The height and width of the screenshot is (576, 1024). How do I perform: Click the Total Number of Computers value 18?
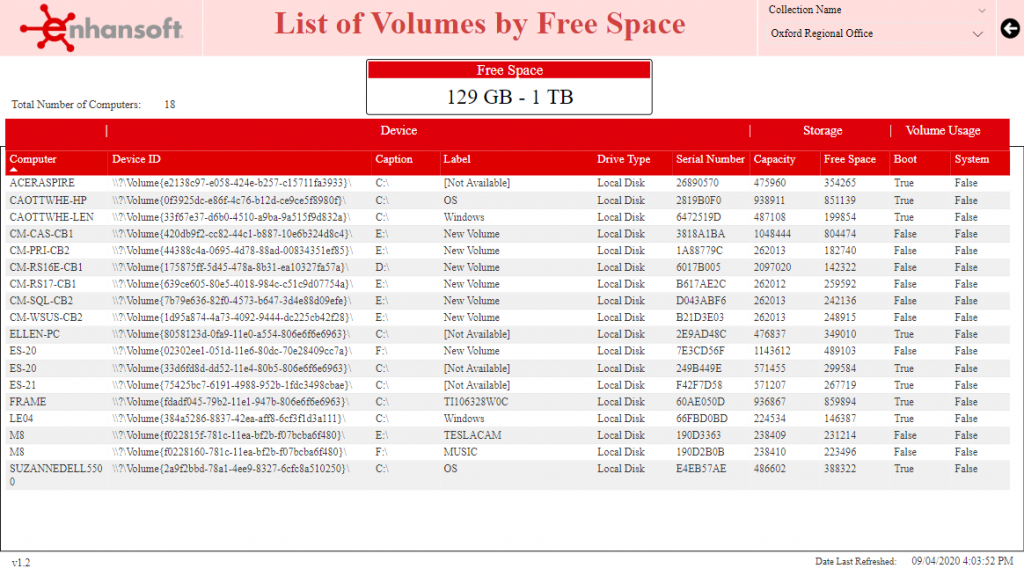[x=170, y=104]
